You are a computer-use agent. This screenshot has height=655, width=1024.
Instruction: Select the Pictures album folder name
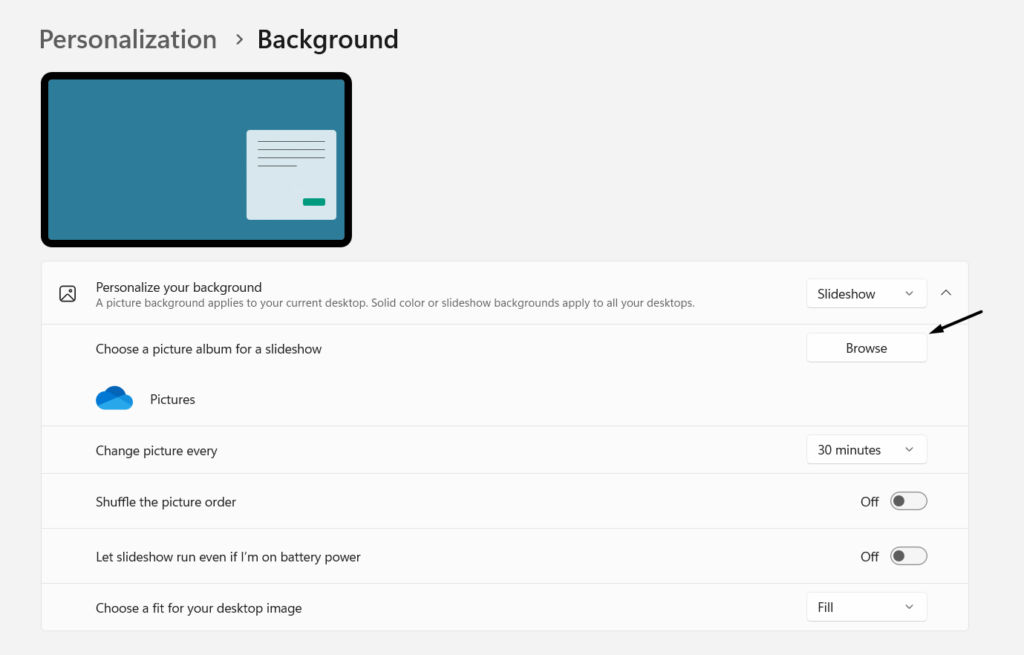[x=172, y=400]
